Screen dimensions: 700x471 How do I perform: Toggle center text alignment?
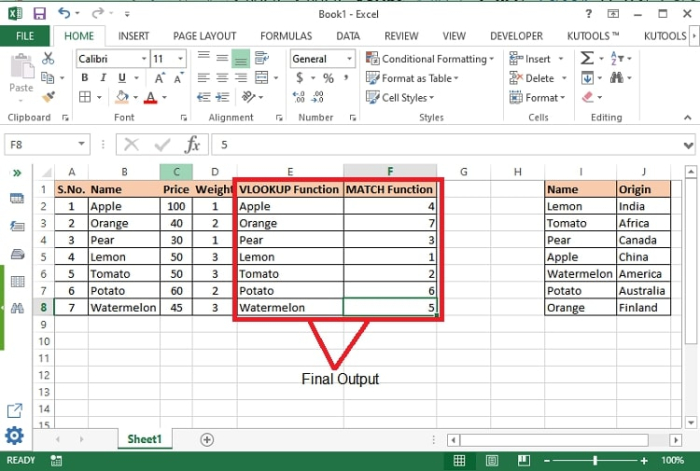pyautogui.click(x=222, y=78)
